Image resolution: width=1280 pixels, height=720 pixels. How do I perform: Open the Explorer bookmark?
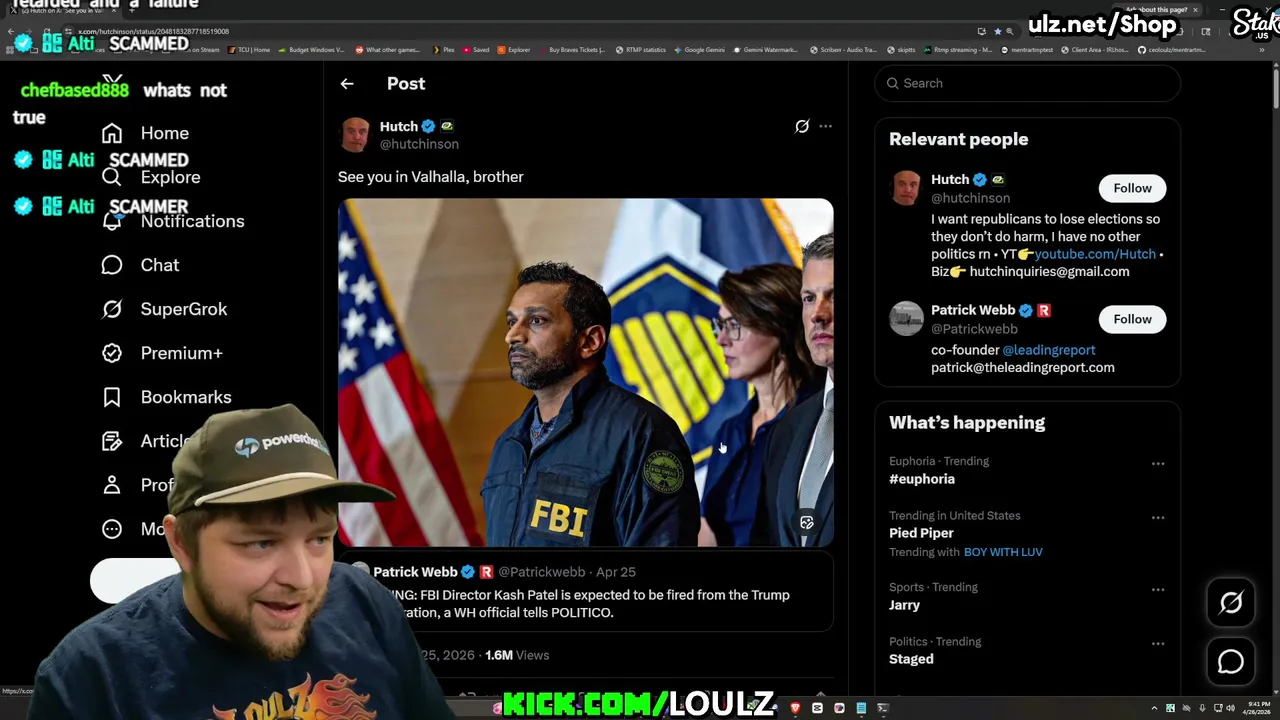click(x=514, y=49)
